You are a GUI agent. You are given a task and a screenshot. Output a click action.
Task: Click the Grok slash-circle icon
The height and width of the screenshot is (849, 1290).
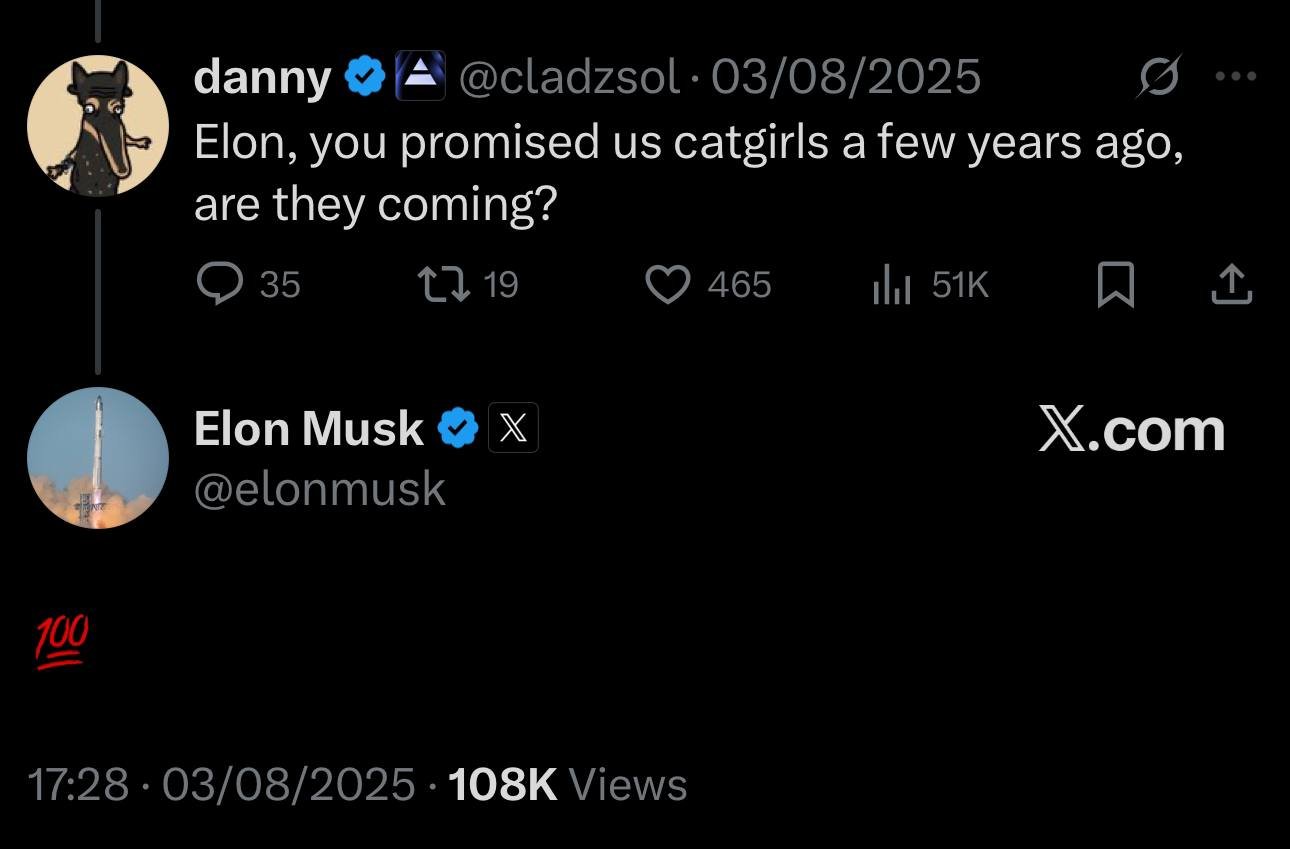pyautogui.click(x=1158, y=76)
